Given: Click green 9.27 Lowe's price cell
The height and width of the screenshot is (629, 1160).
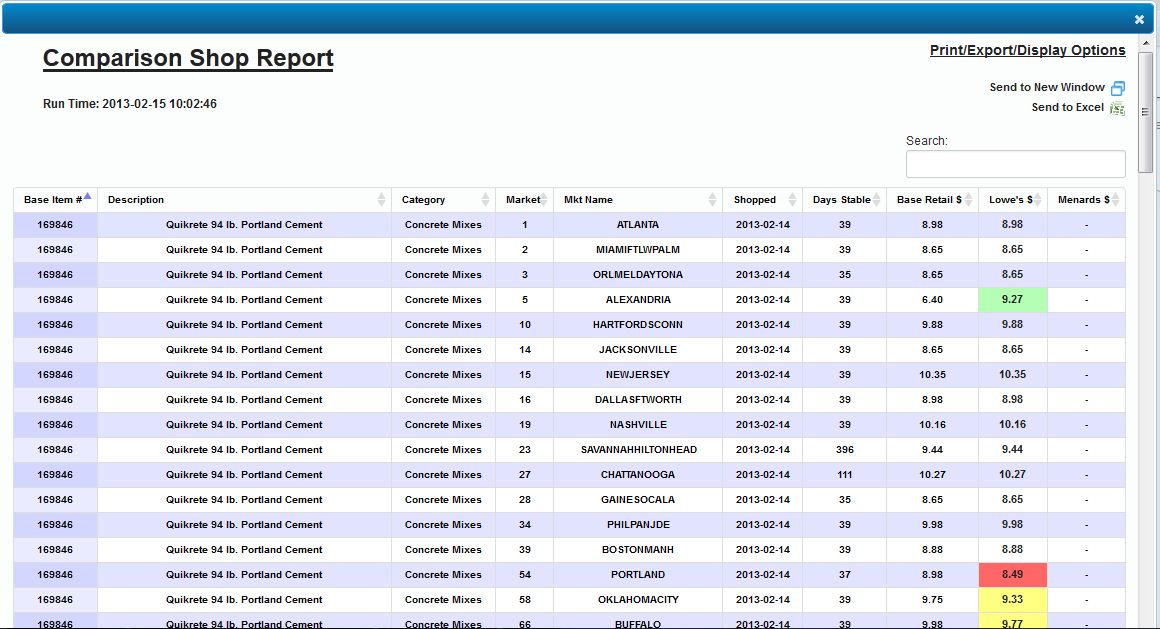Looking at the screenshot, I should click(x=1012, y=300).
